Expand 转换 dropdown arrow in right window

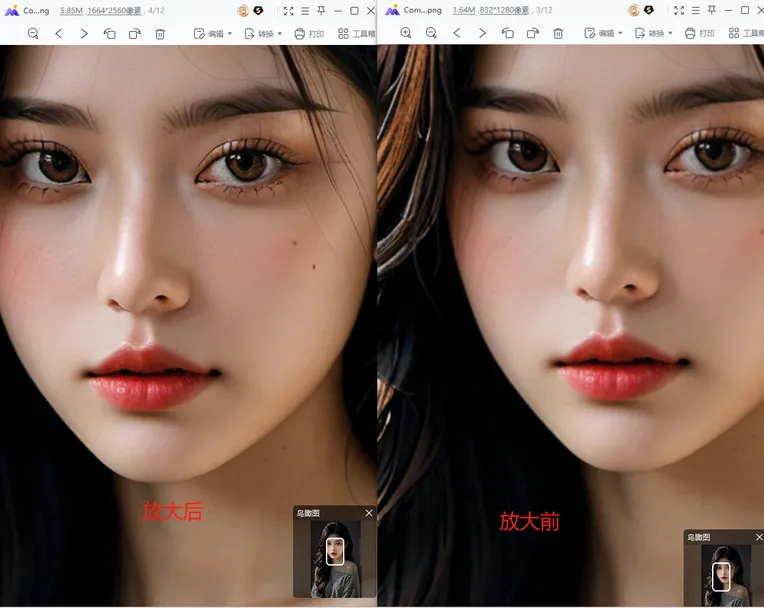pos(670,33)
